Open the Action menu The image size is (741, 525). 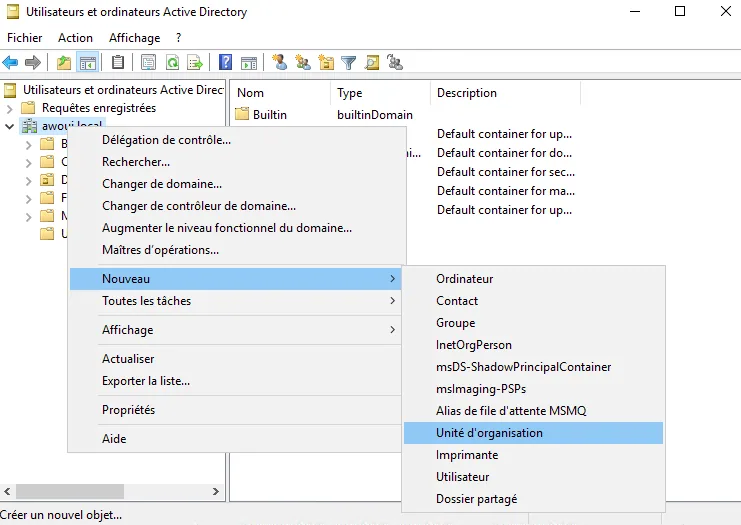coord(75,38)
